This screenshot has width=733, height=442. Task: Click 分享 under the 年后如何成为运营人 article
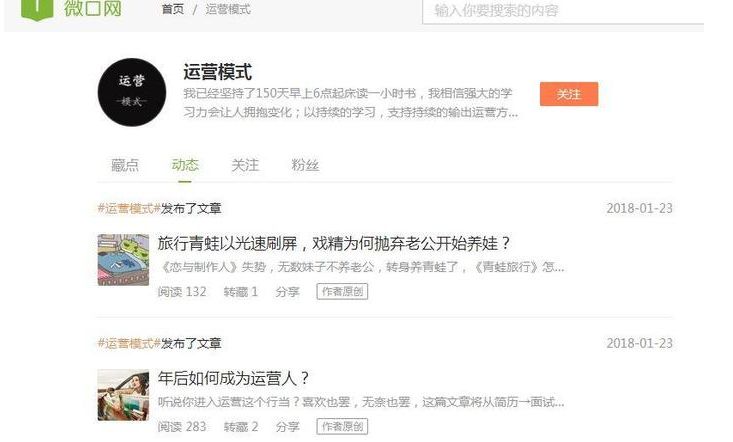click(x=287, y=427)
